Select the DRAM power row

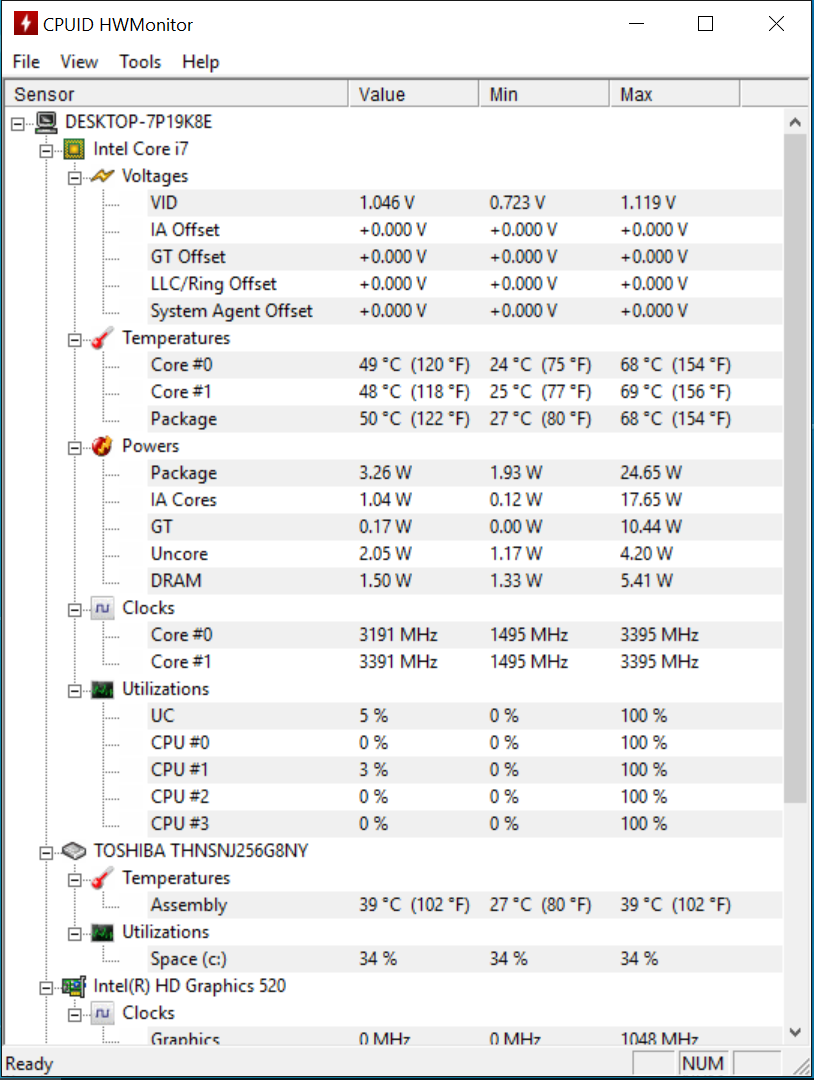point(466,581)
